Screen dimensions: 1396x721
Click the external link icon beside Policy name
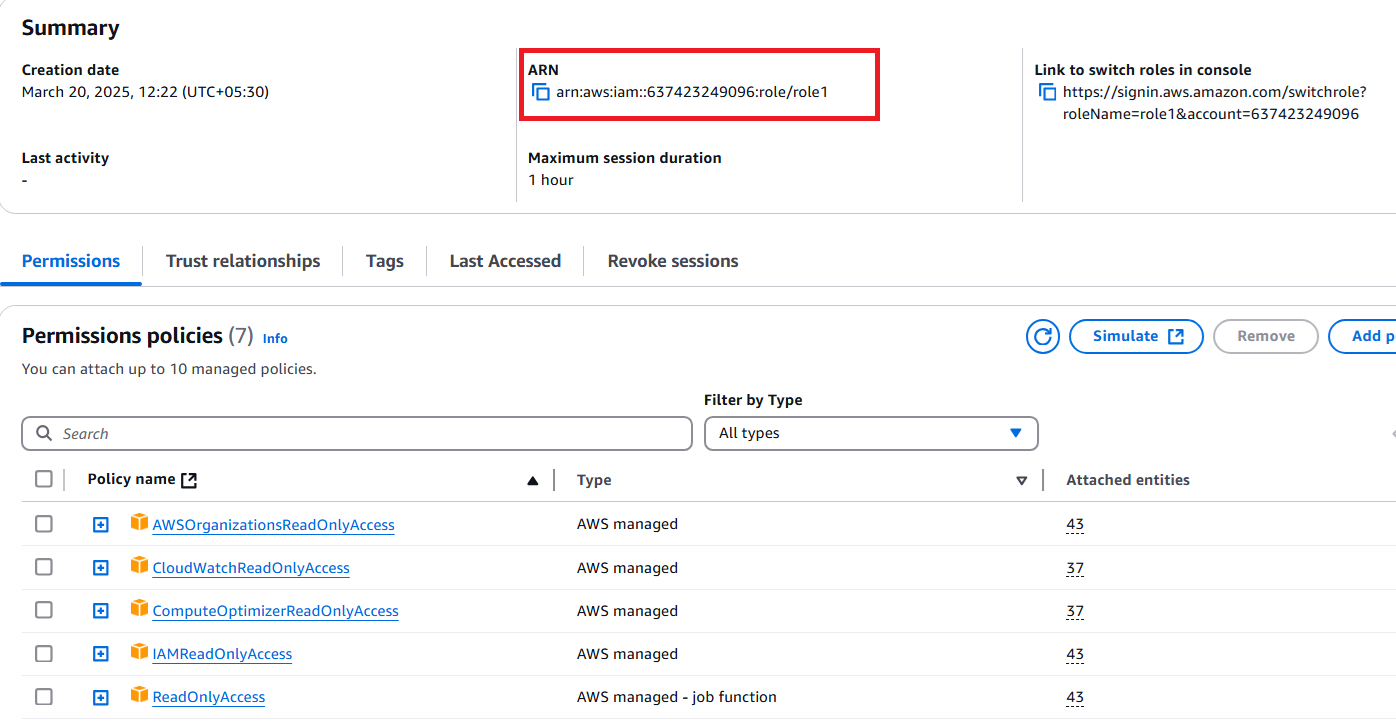[189, 480]
